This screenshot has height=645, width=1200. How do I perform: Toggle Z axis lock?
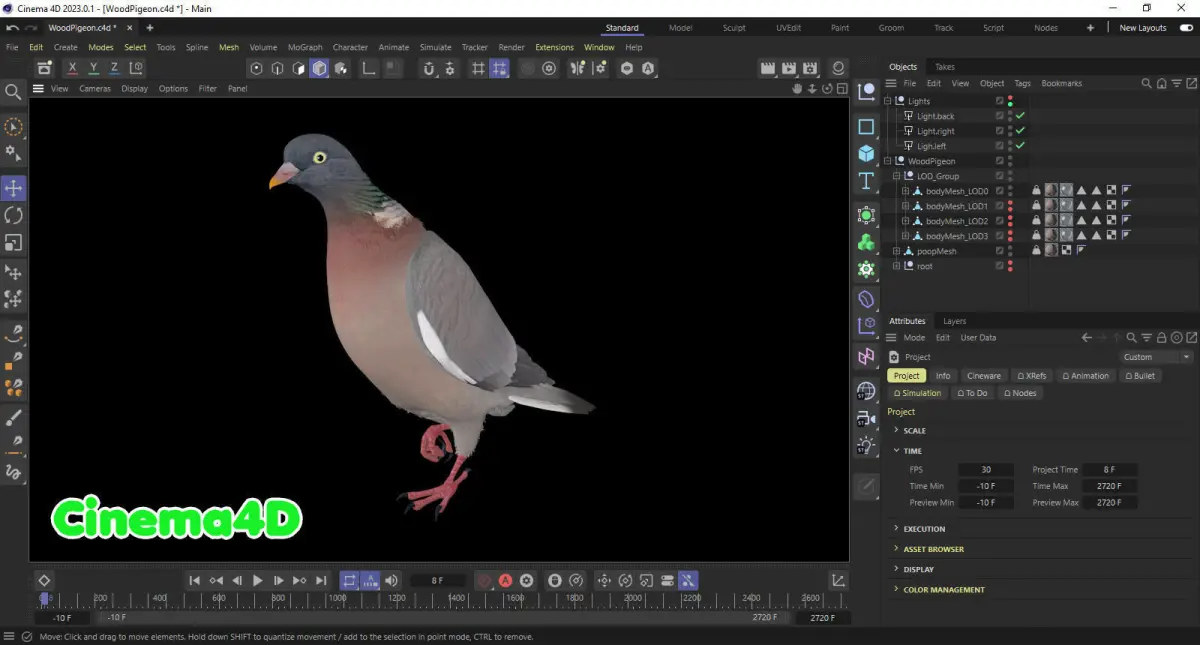[x=115, y=68]
